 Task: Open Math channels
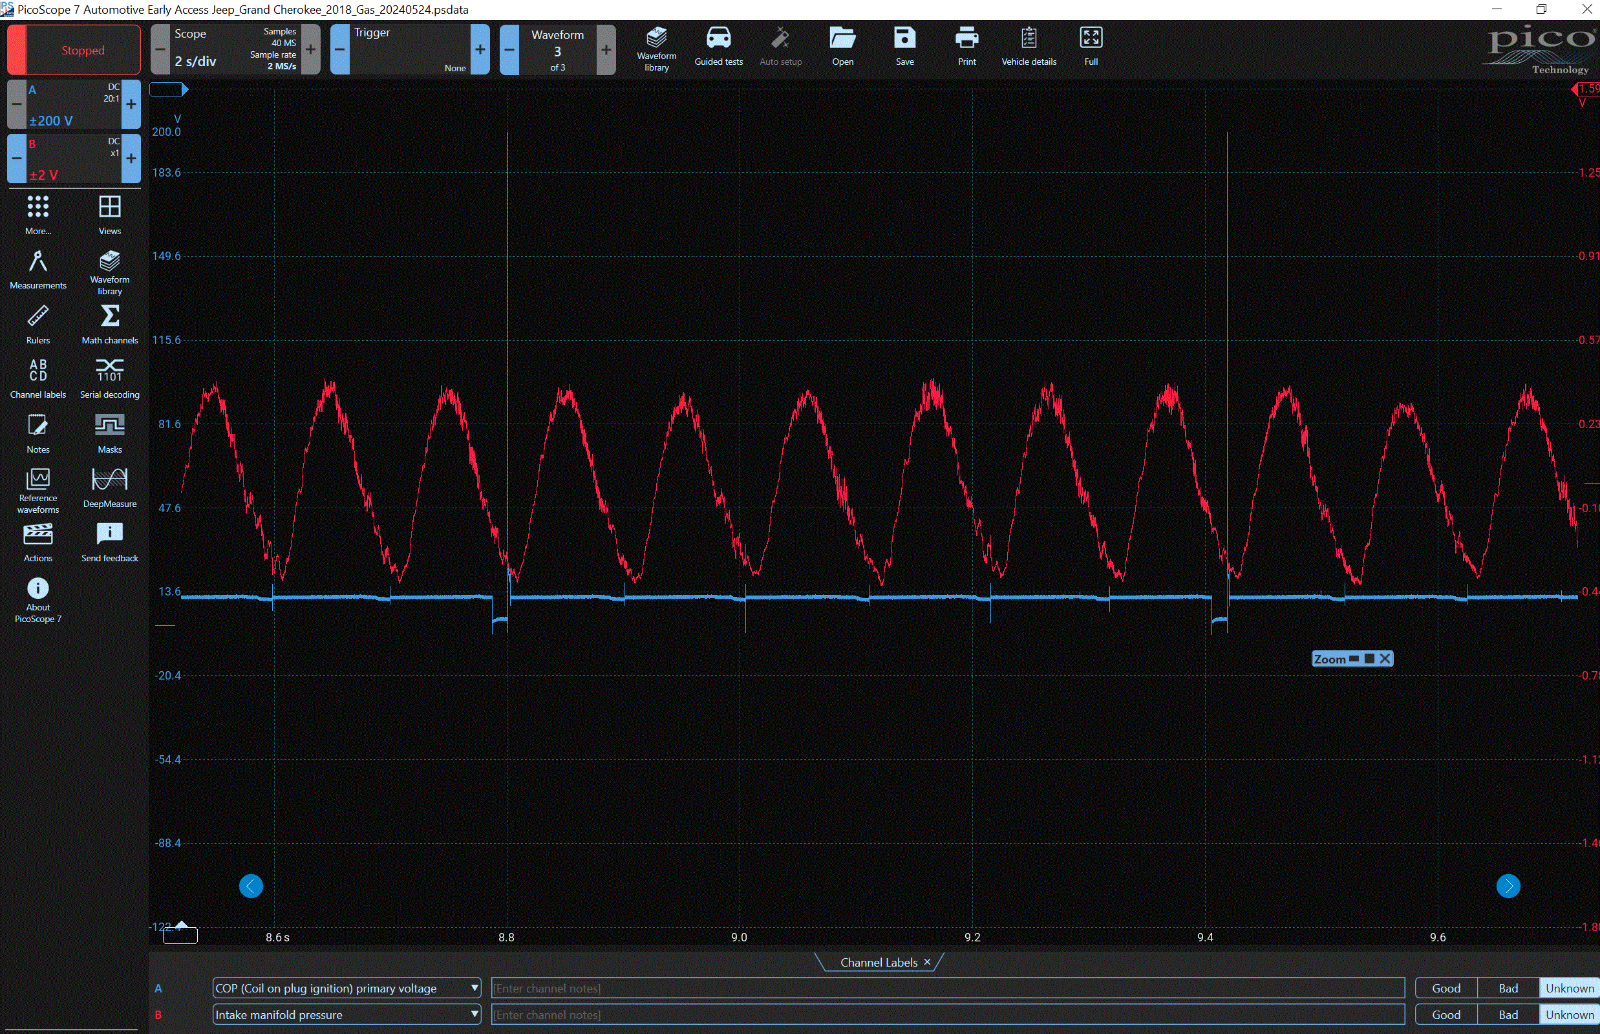(x=110, y=324)
